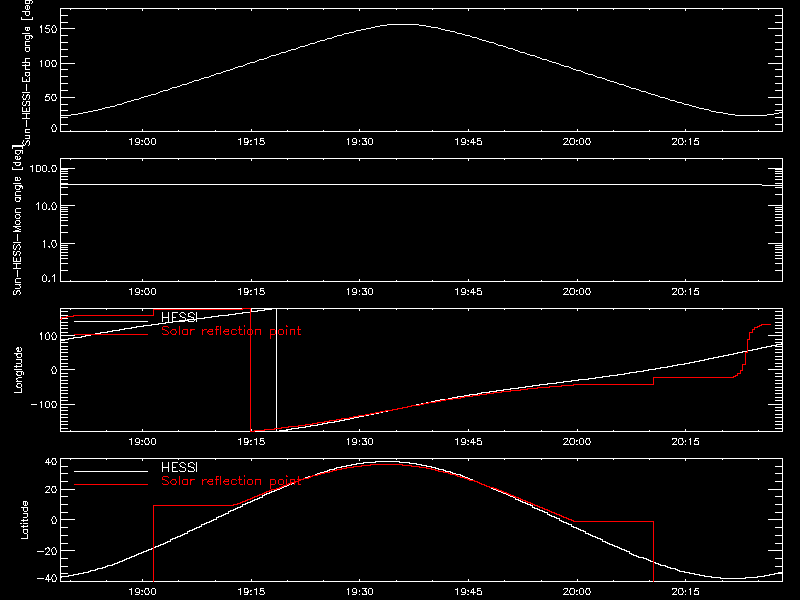The image size is (800, 600).
Task: Click 19:15 time label under Longitude plot
Action: (x=251, y=442)
